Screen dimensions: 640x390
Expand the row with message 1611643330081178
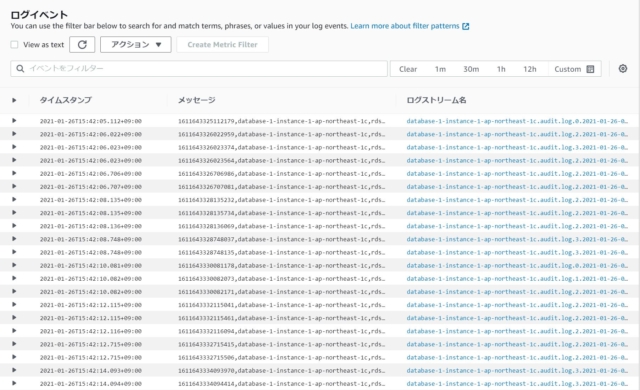(14, 265)
